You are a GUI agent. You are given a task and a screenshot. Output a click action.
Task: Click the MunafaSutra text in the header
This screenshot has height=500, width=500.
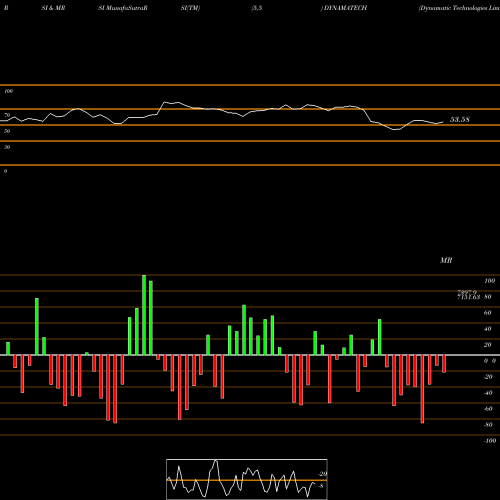[x=126, y=8]
